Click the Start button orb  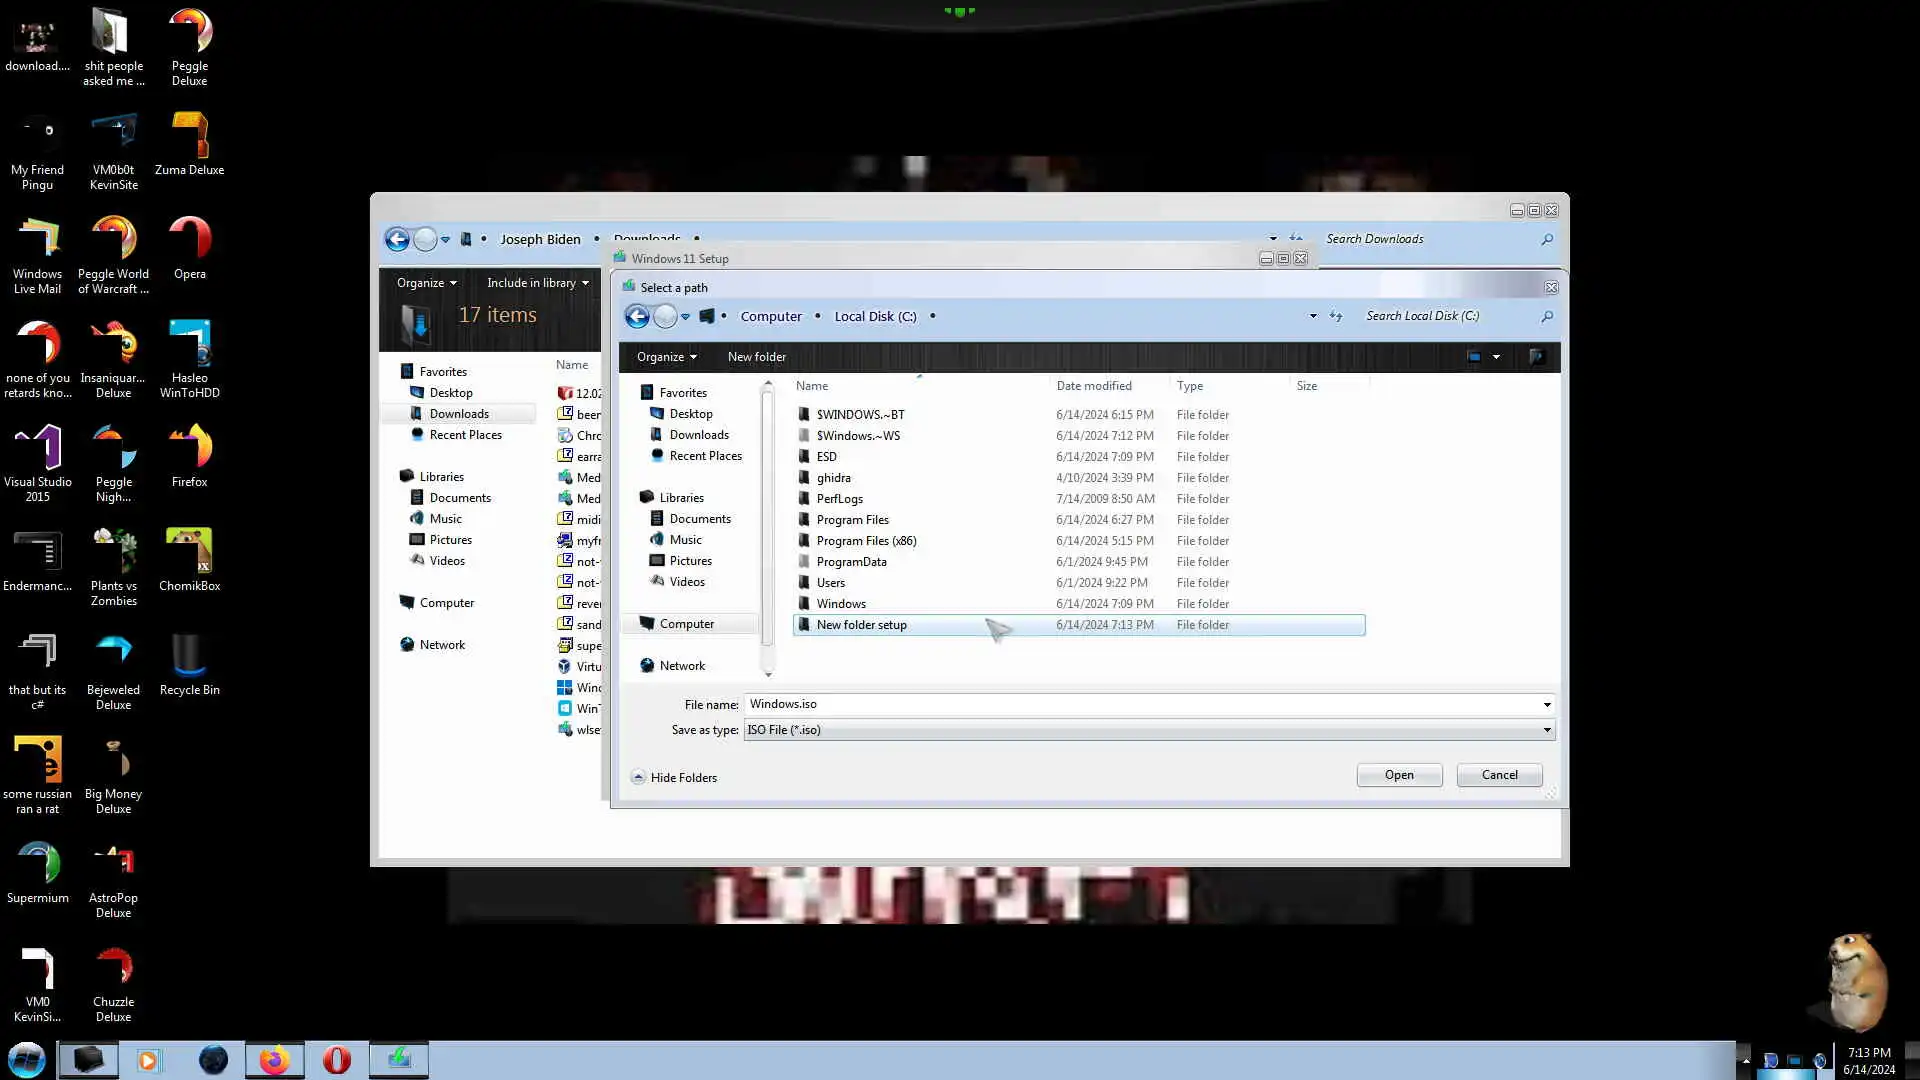point(27,1060)
